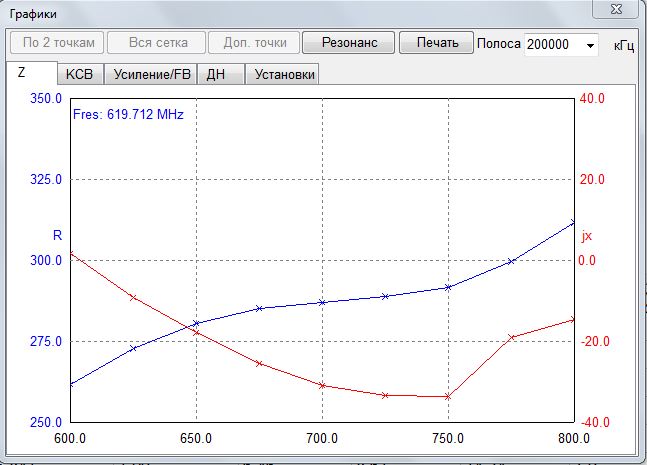Screen dimensions: 647x465
Task: Click the red jx axis label
Action: [x=586, y=236]
